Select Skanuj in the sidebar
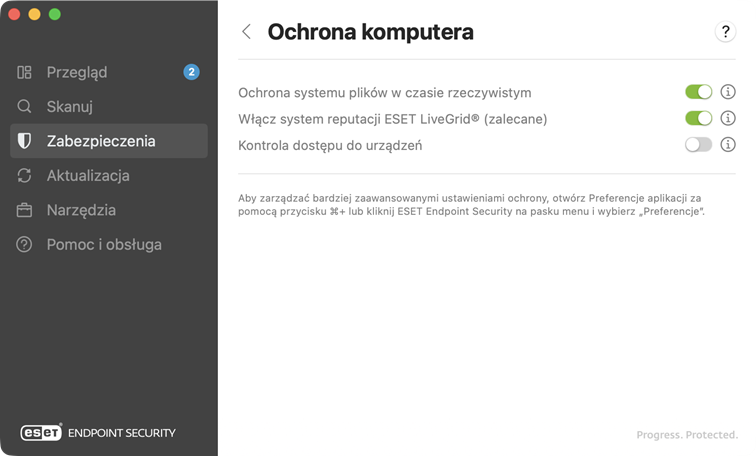756x456 pixels. (70, 107)
